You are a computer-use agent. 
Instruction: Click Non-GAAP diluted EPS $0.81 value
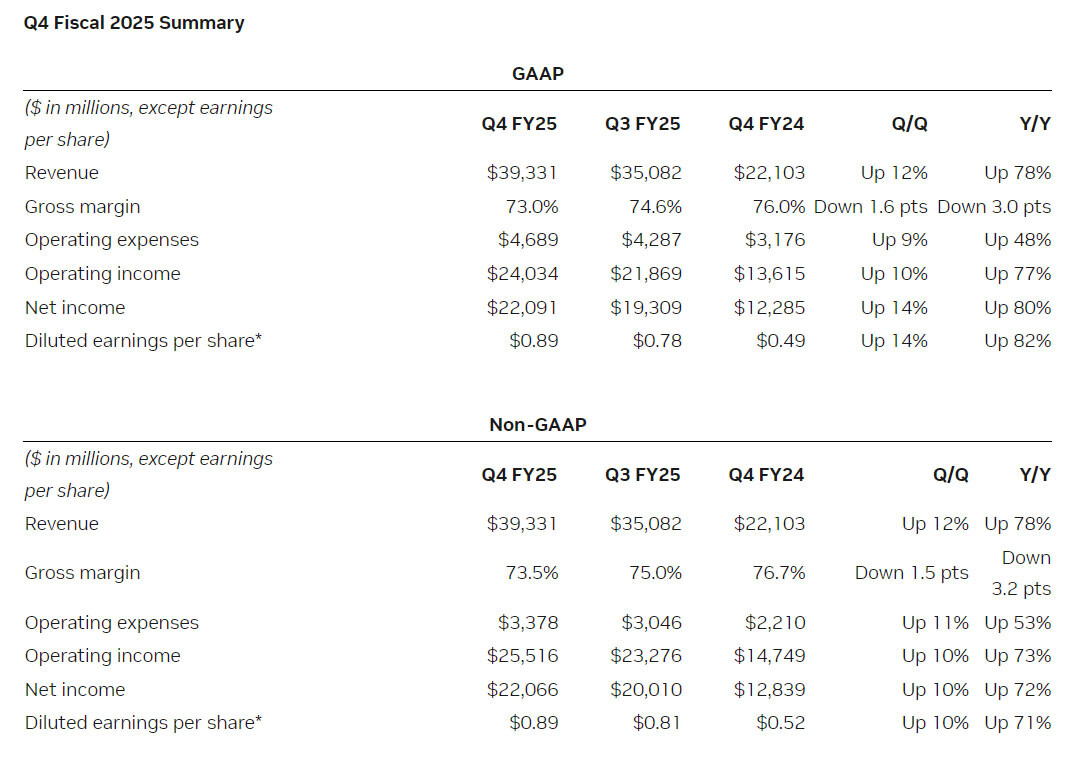[657, 722]
